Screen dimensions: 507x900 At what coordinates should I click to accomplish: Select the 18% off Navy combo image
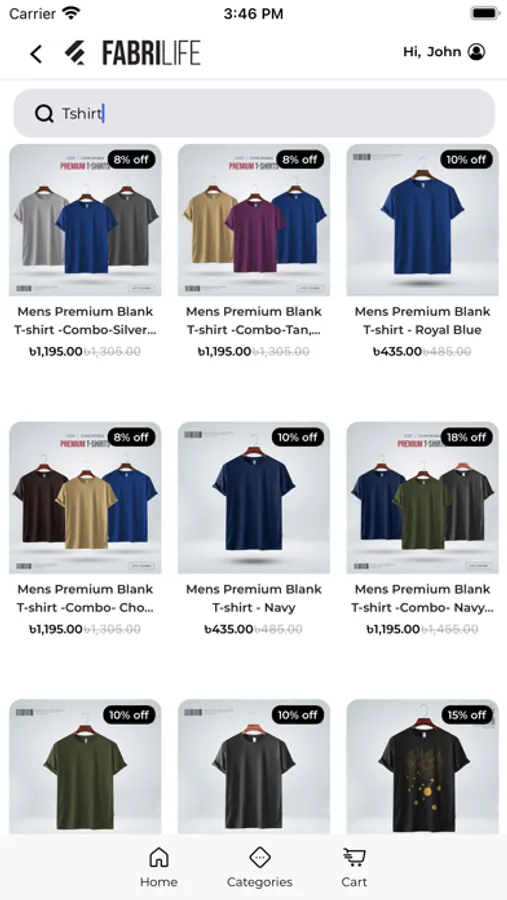coord(422,498)
